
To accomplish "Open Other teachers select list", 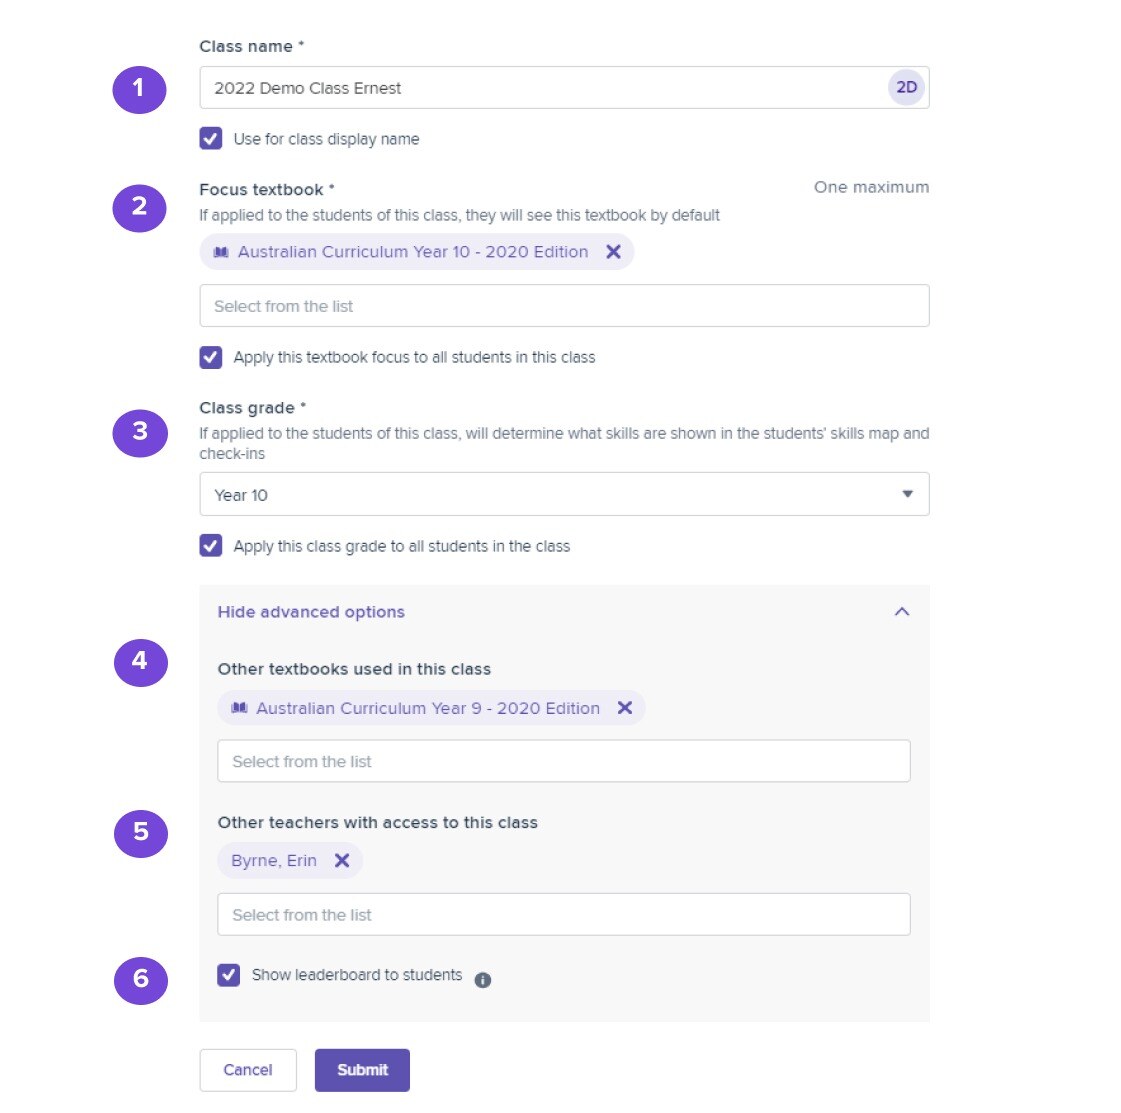I will (563, 914).
